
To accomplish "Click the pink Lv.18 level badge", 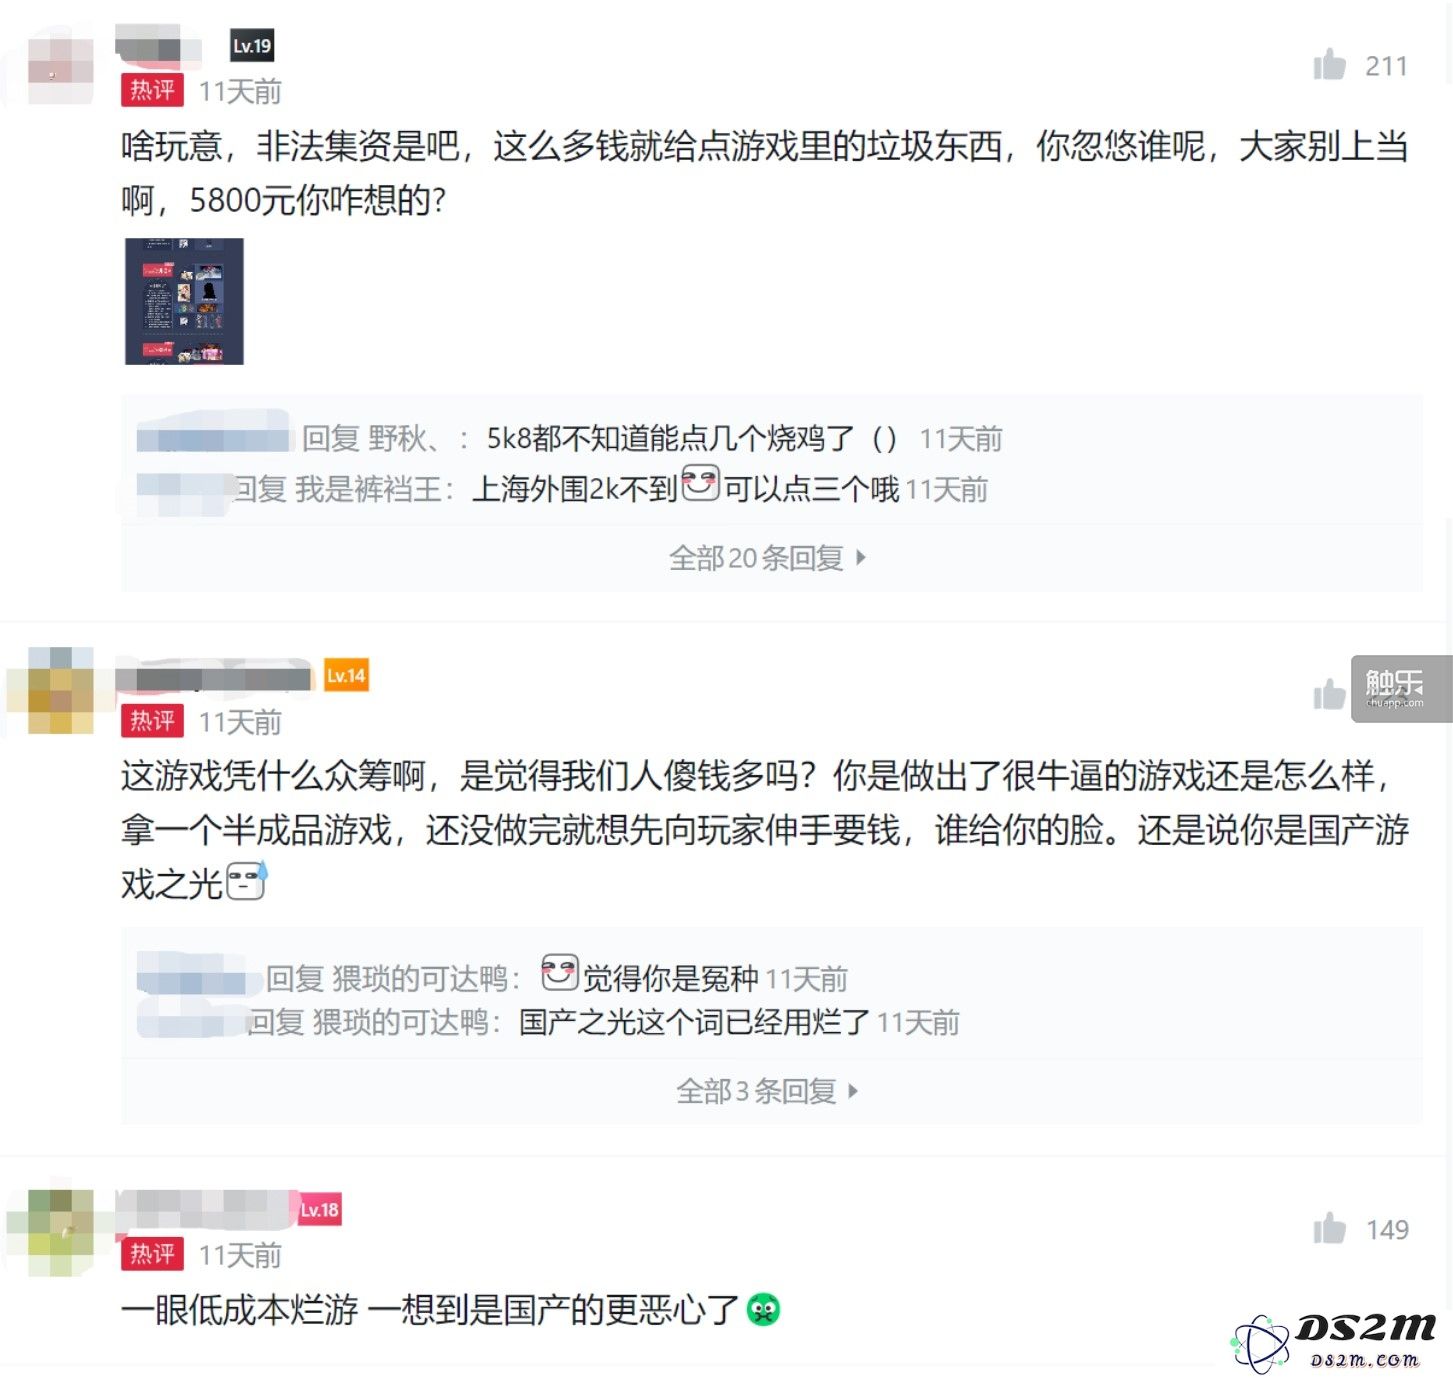I will tap(320, 1210).
